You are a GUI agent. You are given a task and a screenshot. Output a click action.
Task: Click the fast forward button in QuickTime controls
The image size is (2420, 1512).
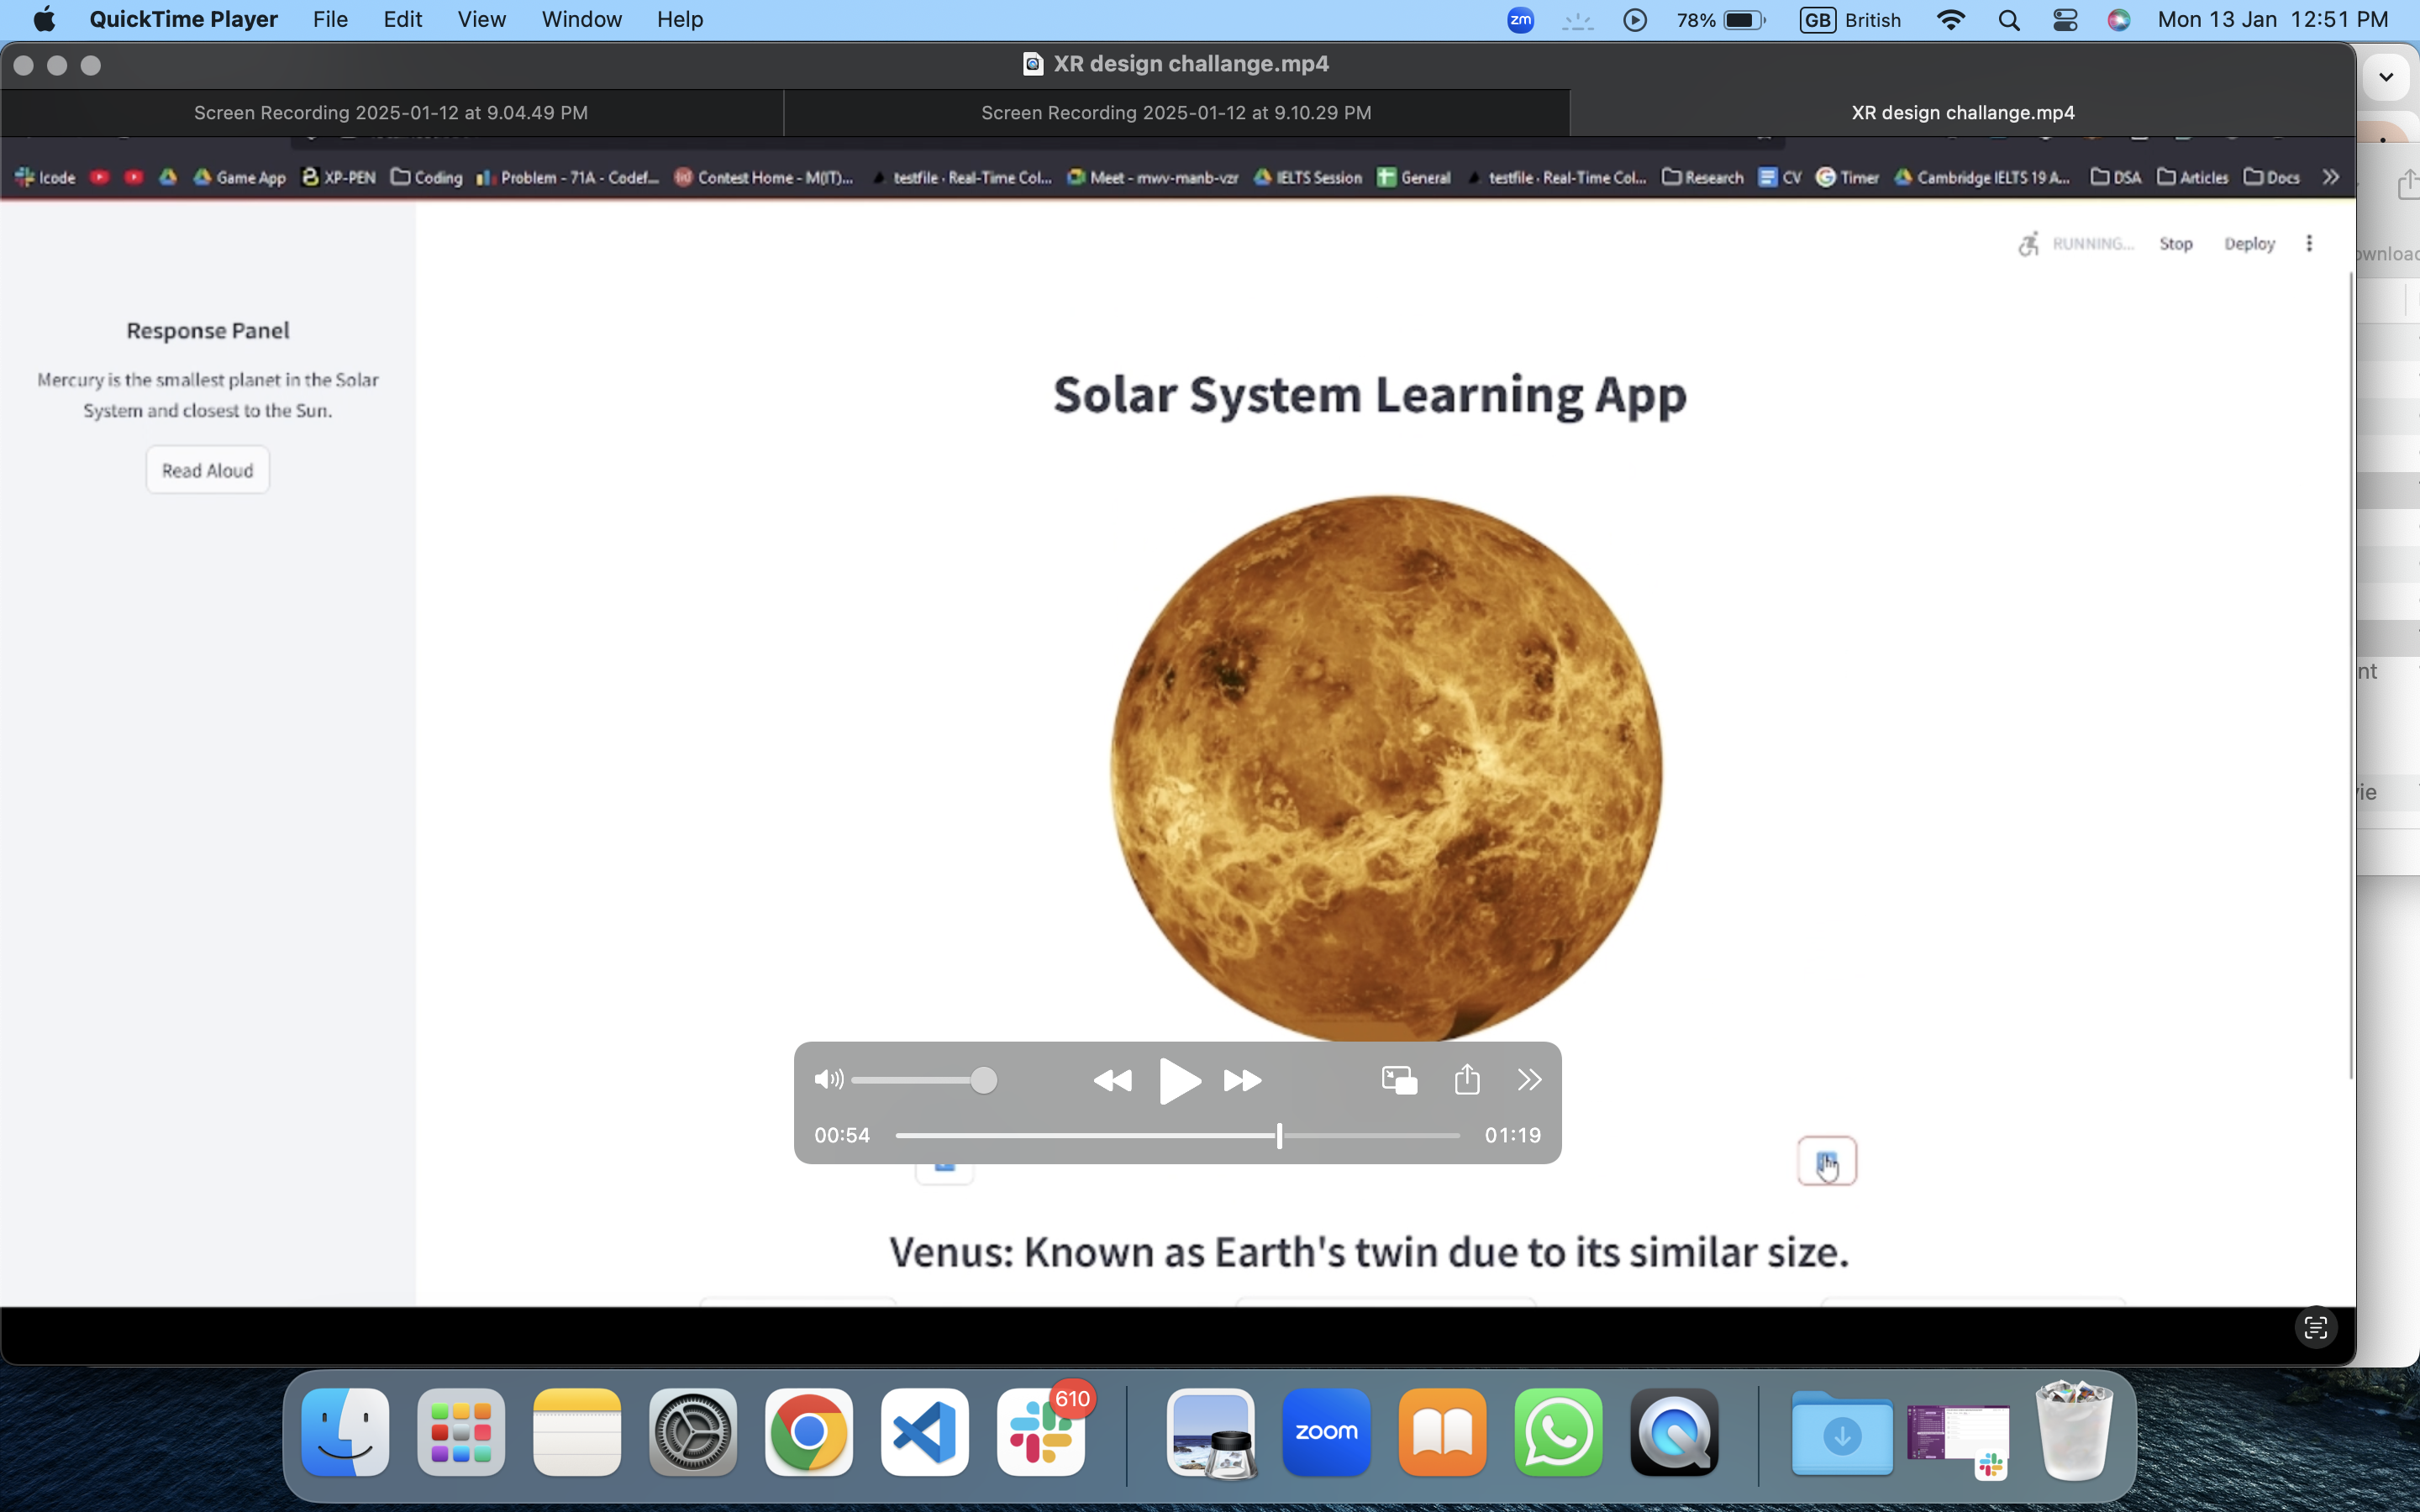tap(1242, 1080)
